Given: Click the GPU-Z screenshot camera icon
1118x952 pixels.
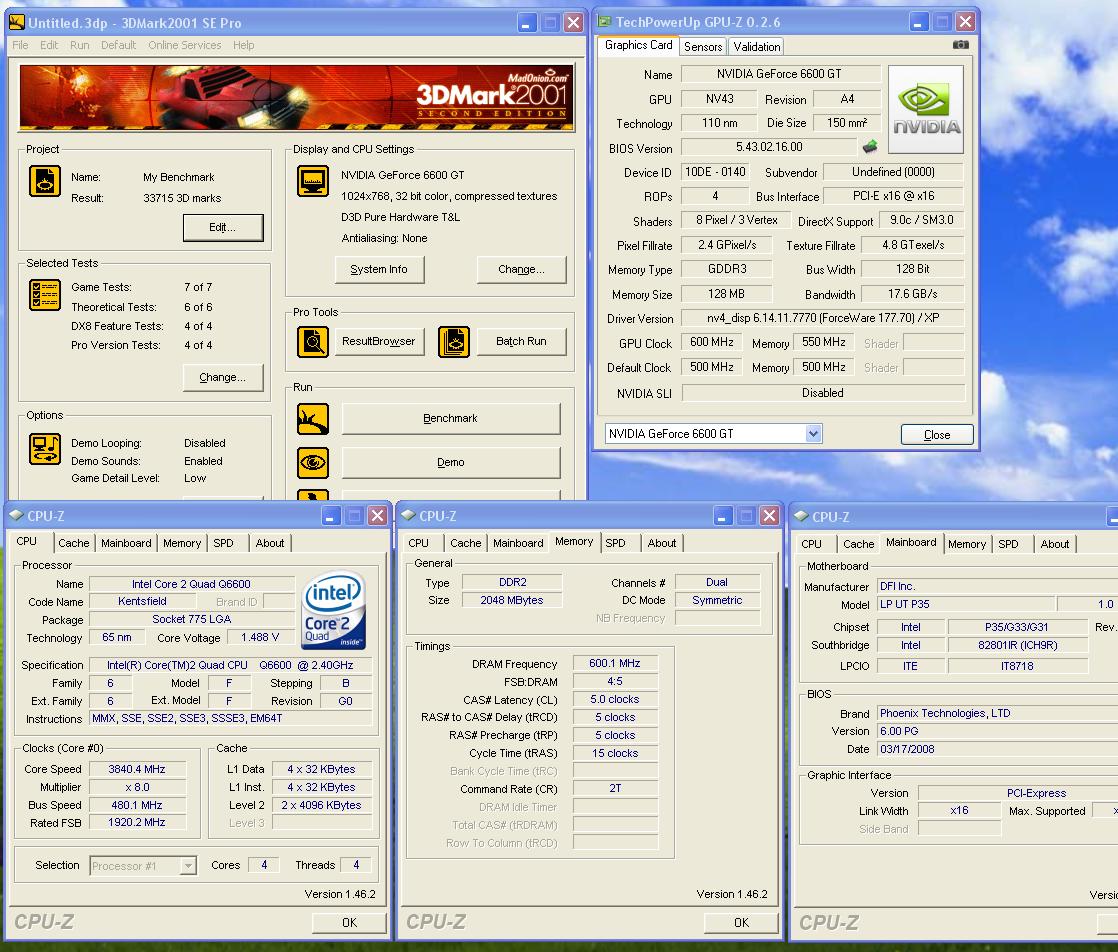Looking at the screenshot, I should click(960, 45).
